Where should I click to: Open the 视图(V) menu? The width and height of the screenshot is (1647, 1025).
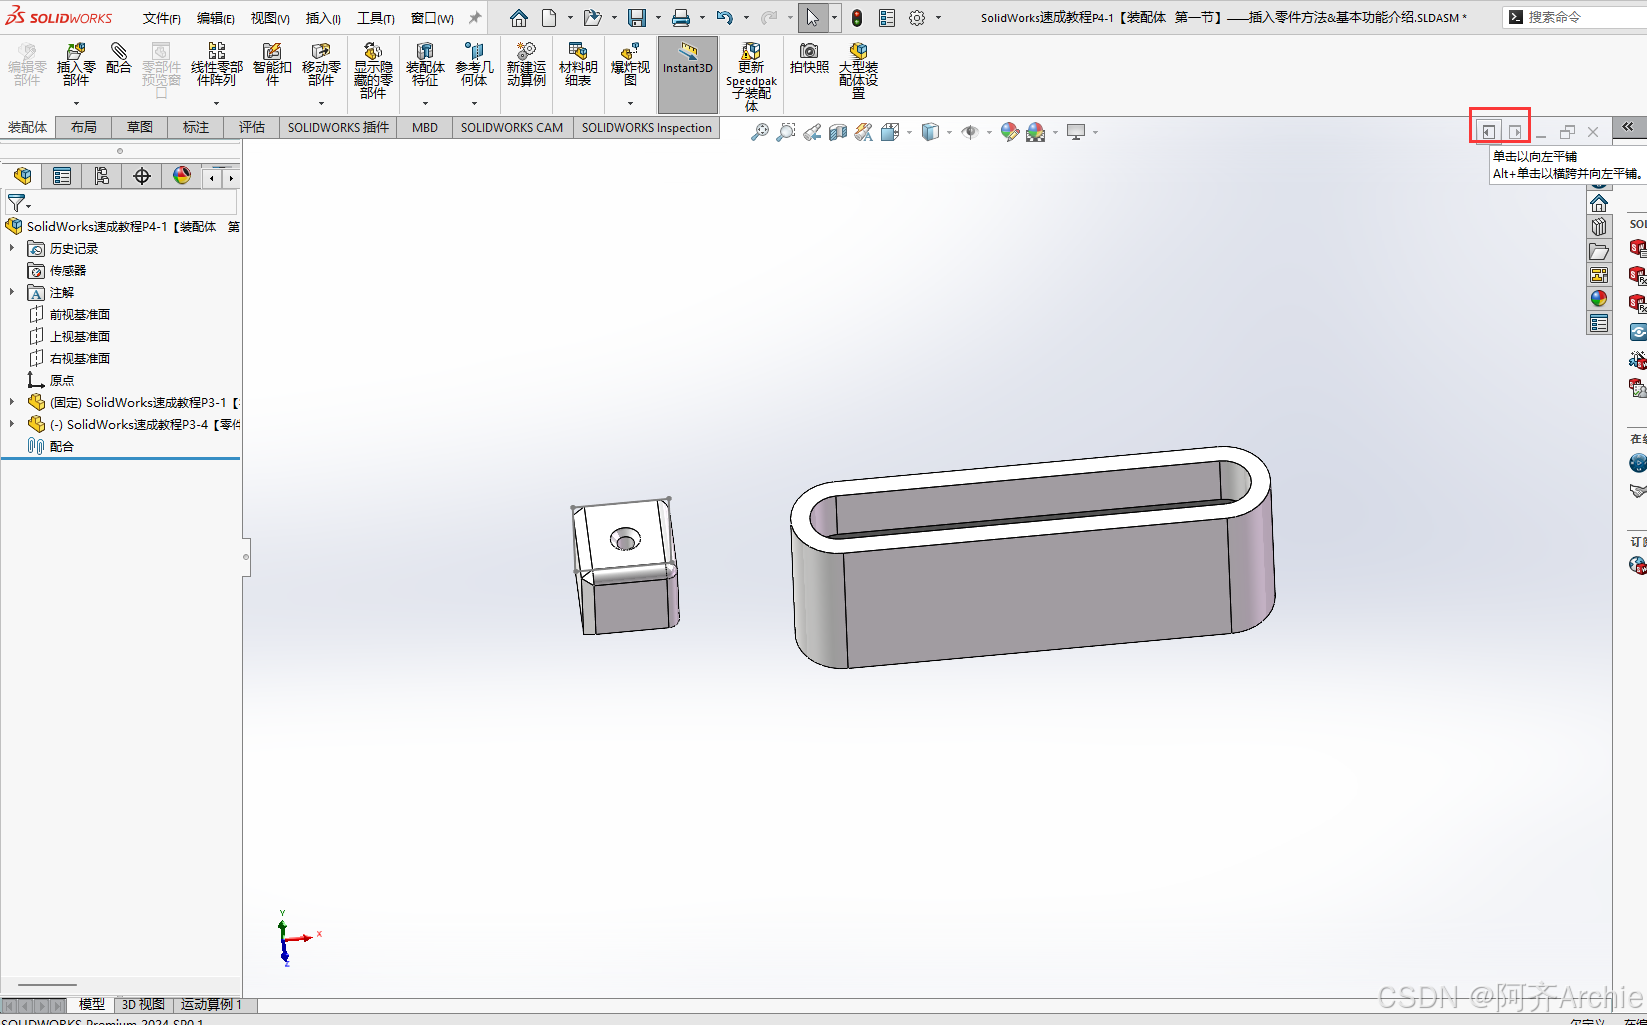coord(270,18)
